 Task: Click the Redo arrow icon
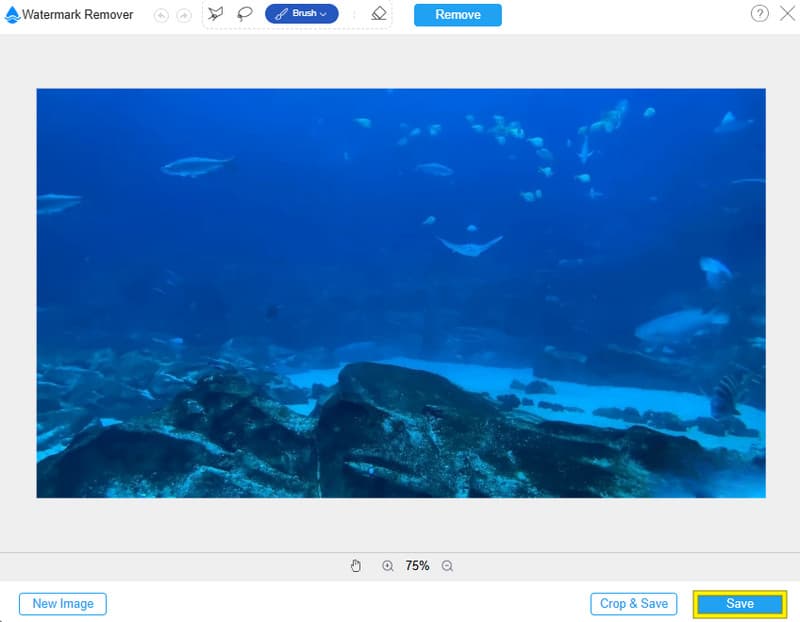click(x=183, y=15)
